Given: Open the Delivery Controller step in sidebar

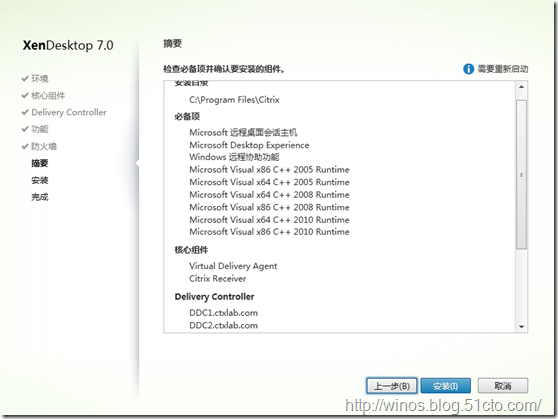Looking at the screenshot, I should [x=69, y=112].
